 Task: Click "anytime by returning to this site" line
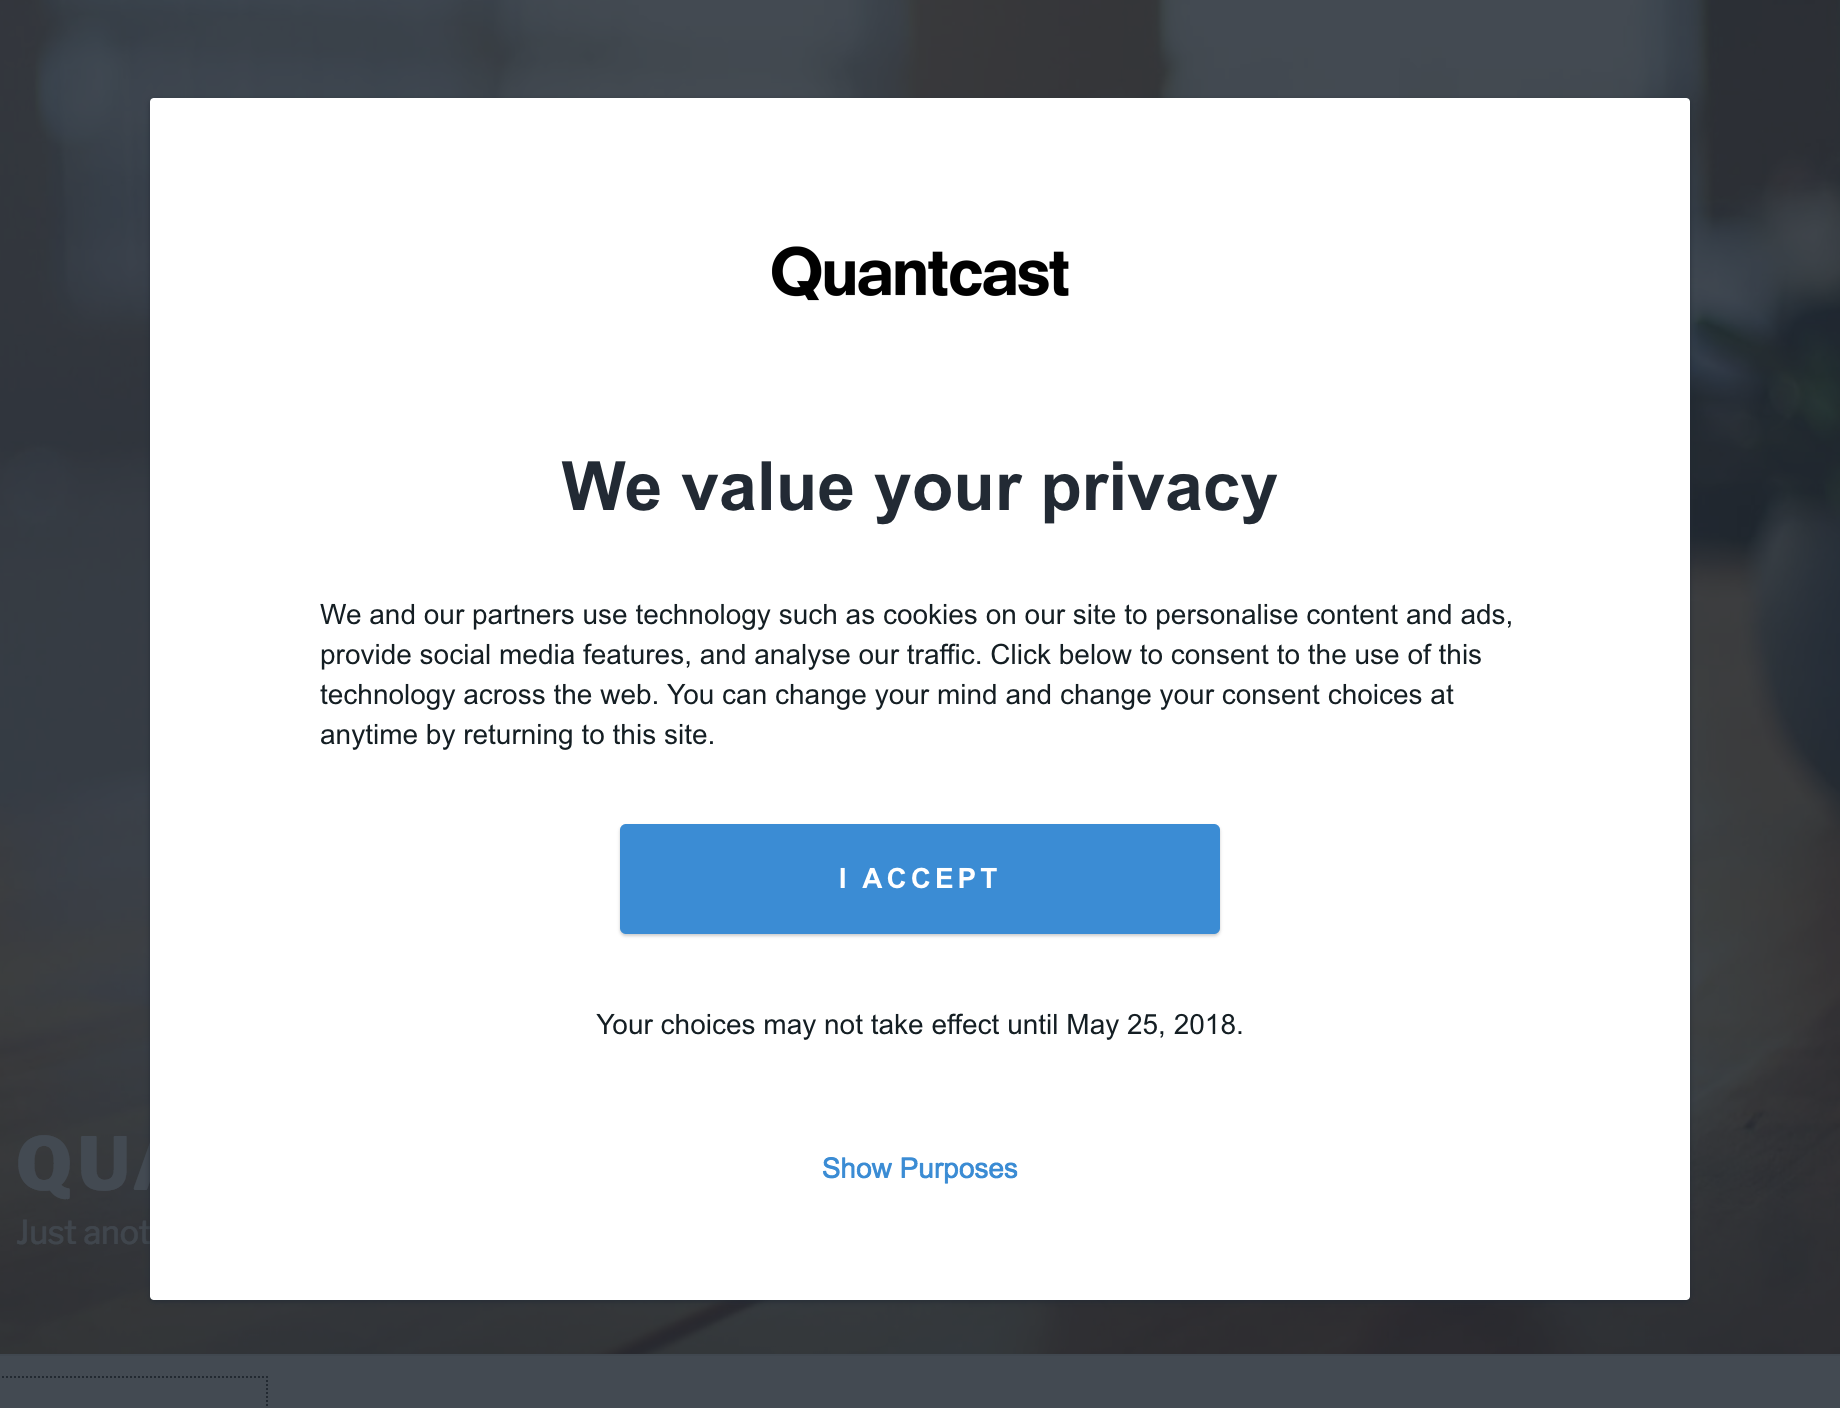[x=517, y=735]
